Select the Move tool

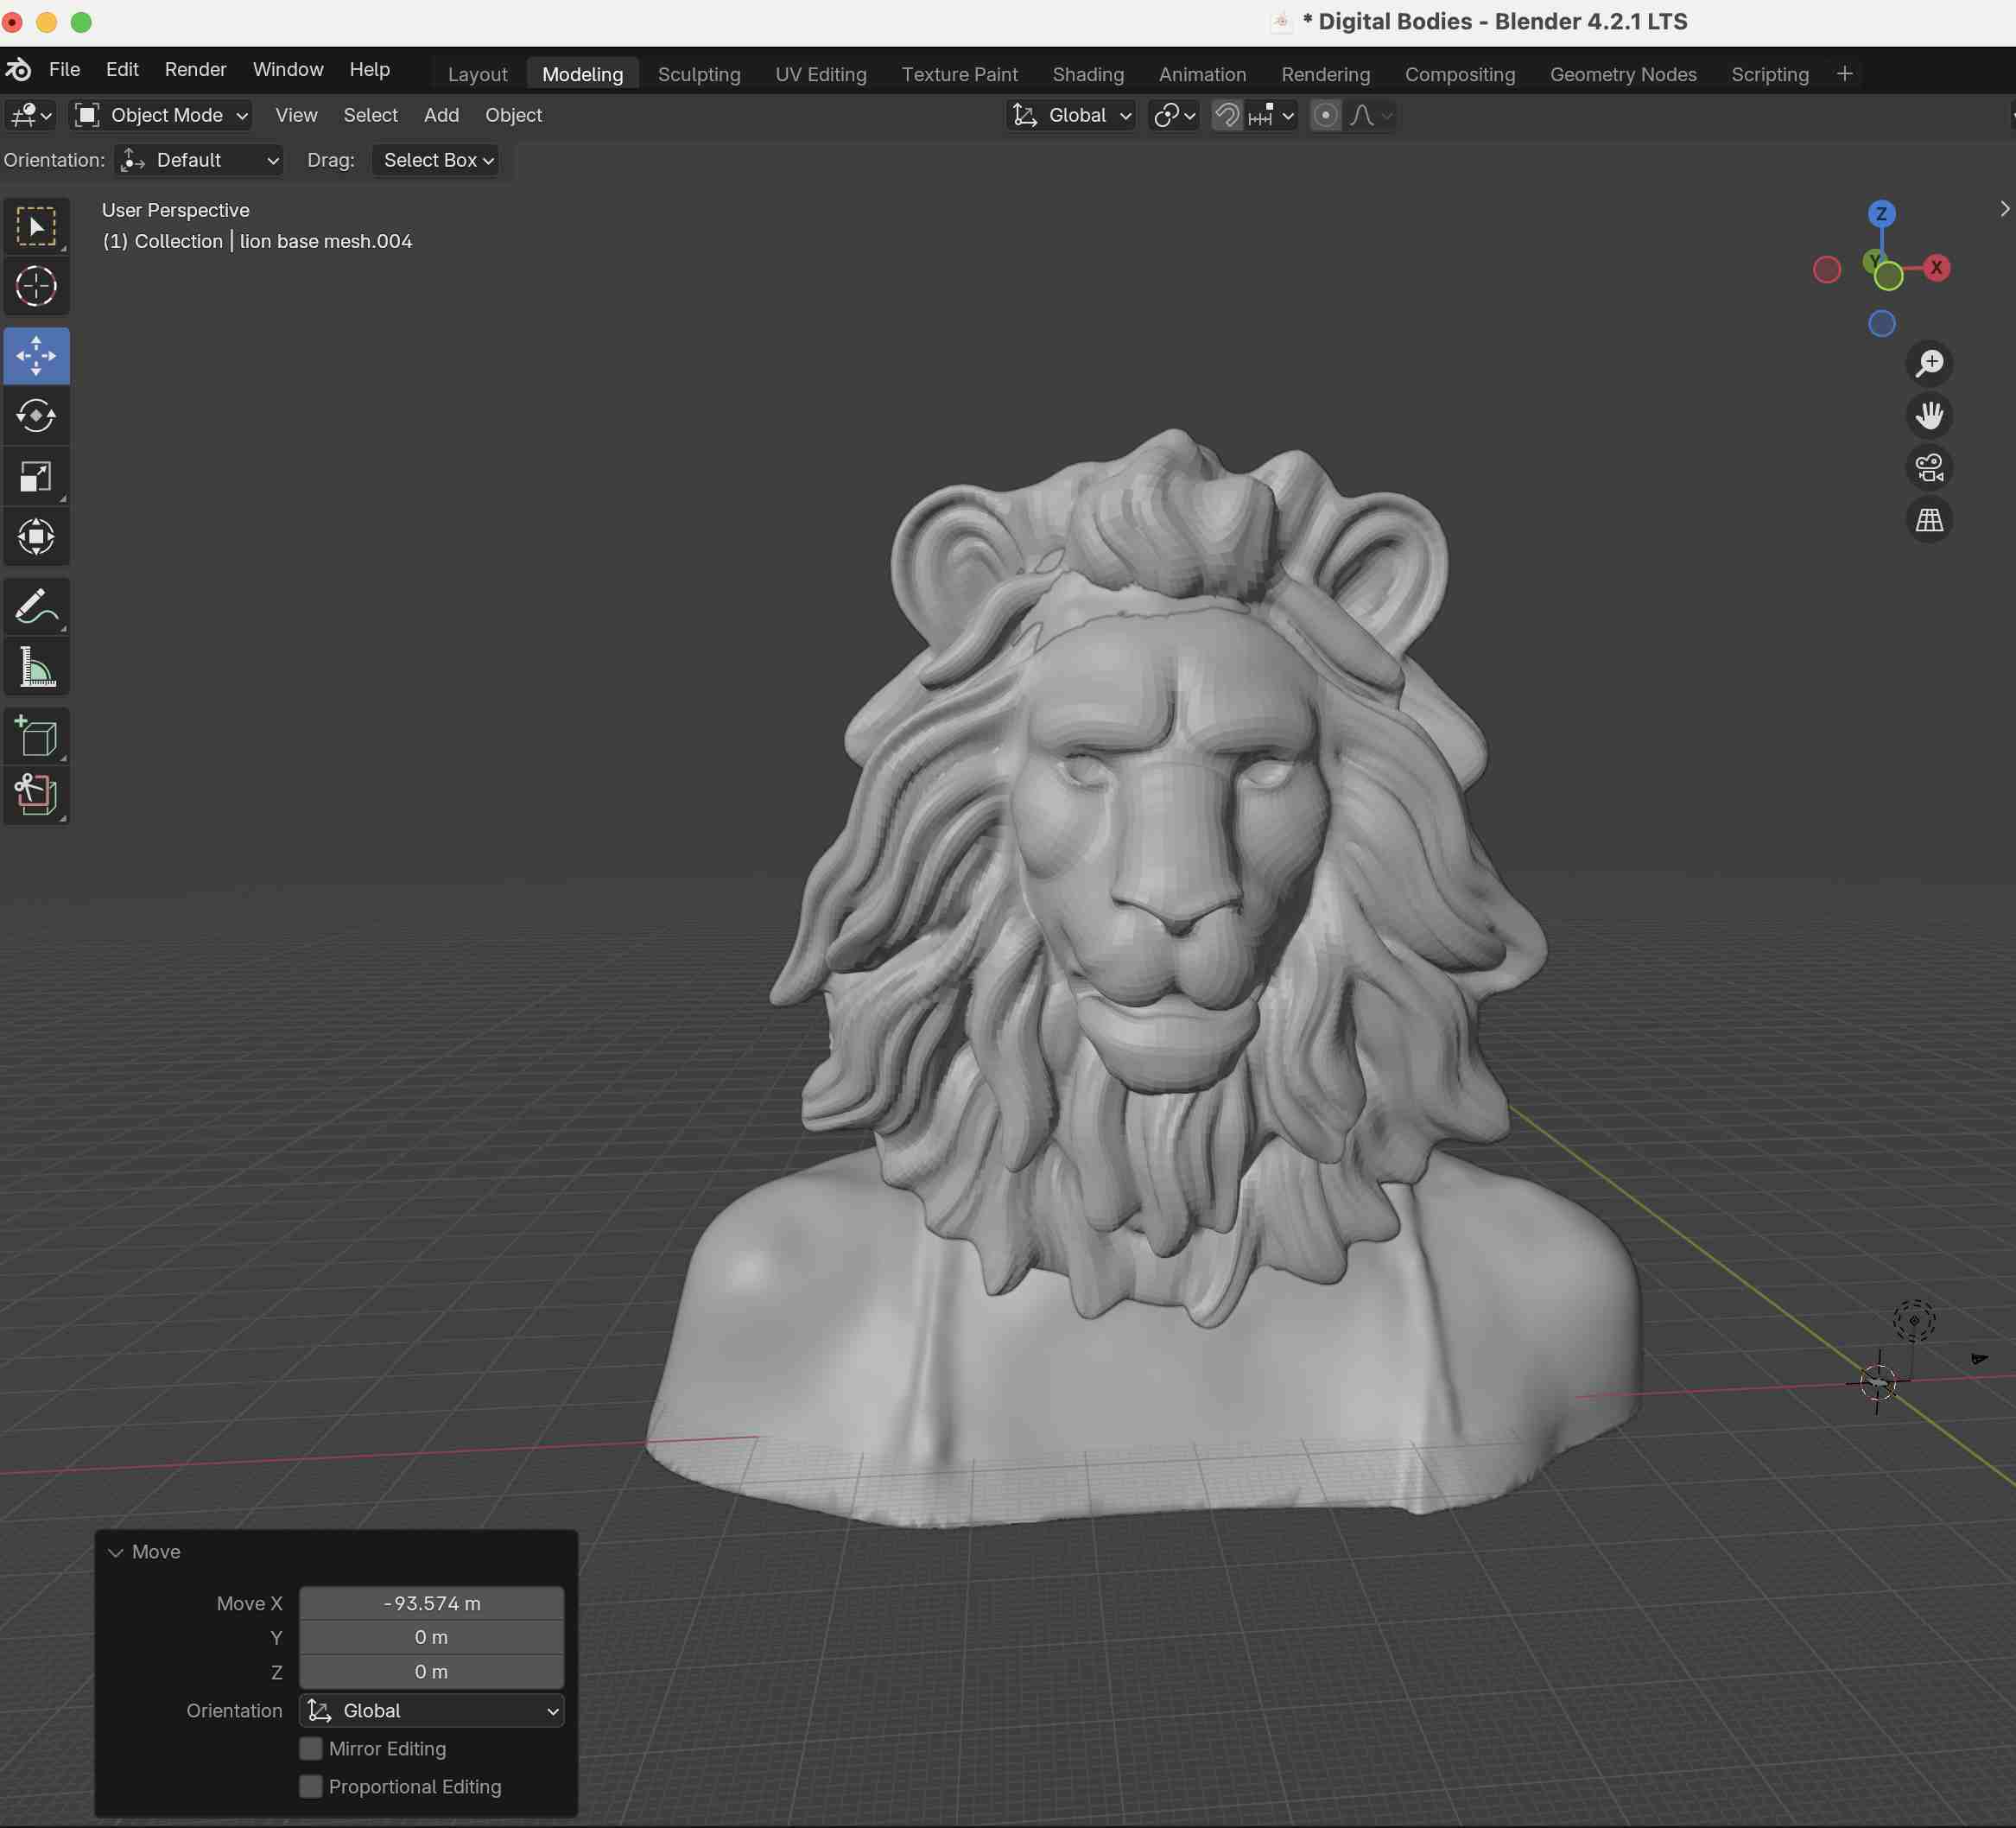[36, 356]
